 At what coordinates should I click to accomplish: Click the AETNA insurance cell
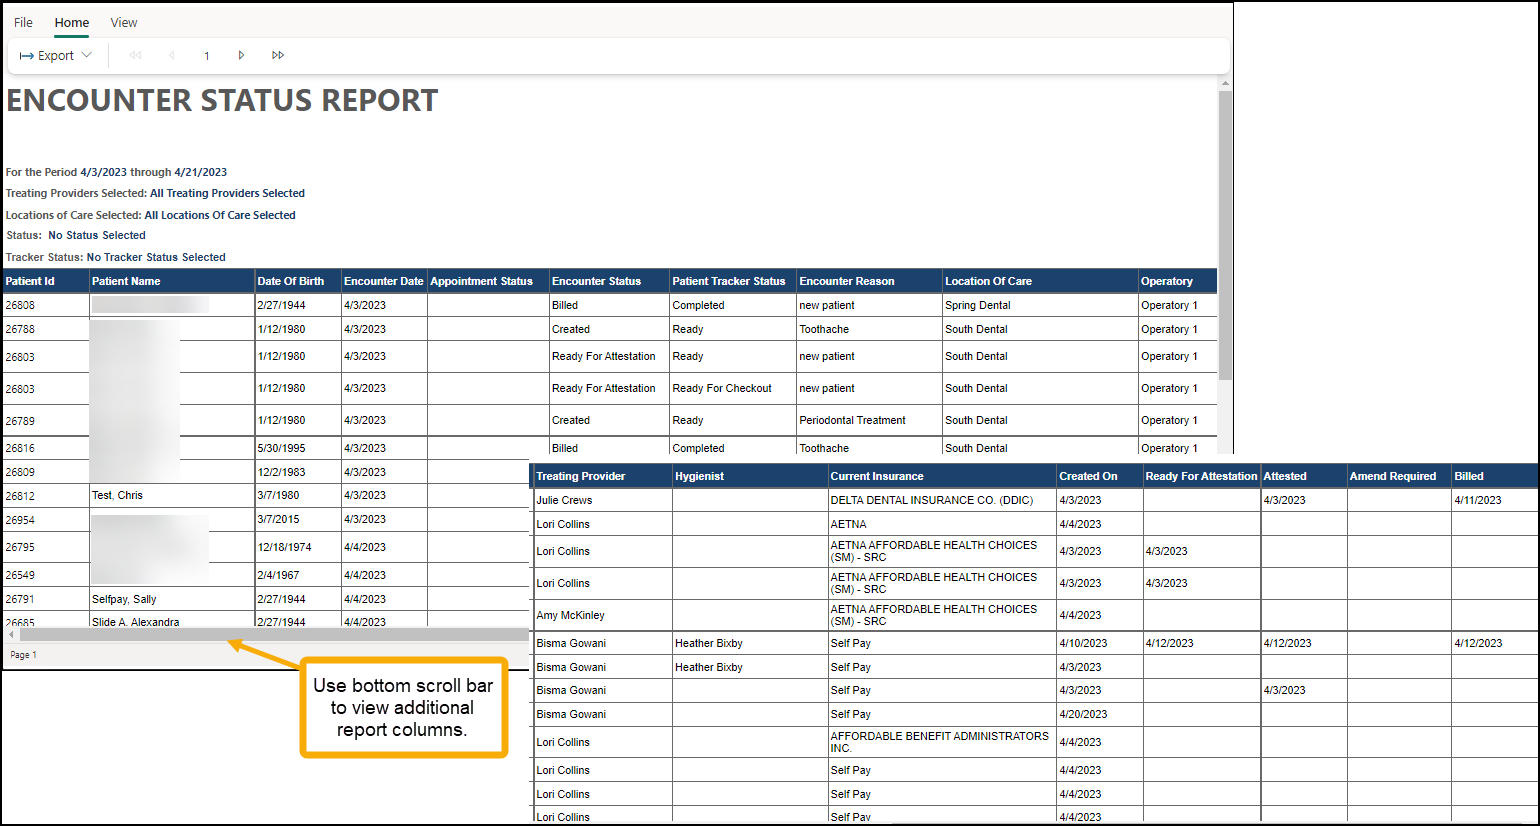tap(849, 524)
